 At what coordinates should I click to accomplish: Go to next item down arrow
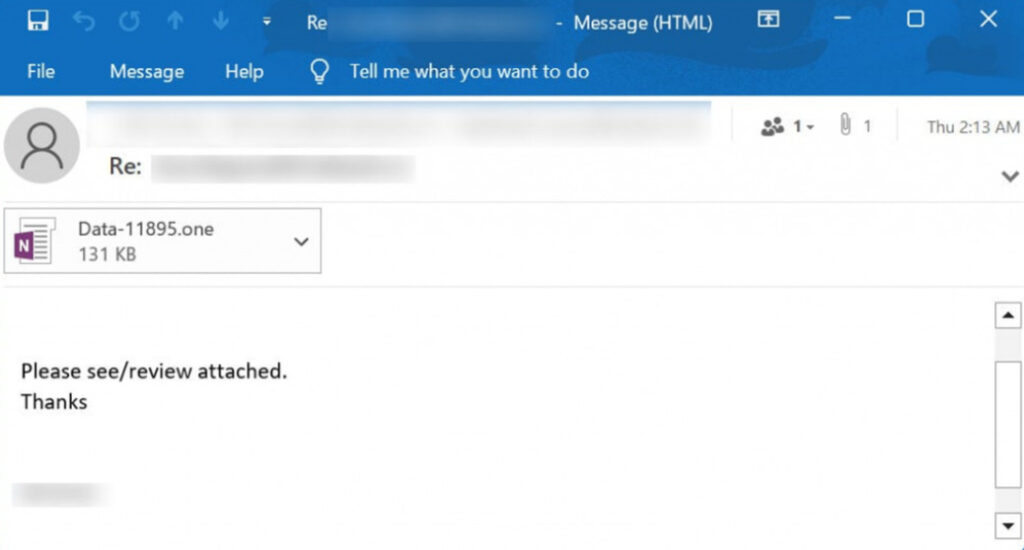coord(221,21)
